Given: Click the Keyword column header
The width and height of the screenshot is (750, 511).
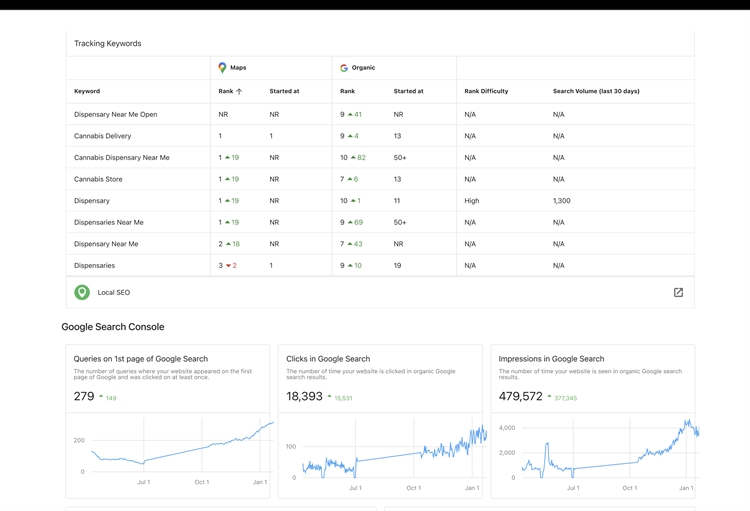Looking at the screenshot, I should pyautogui.click(x=87, y=91).
